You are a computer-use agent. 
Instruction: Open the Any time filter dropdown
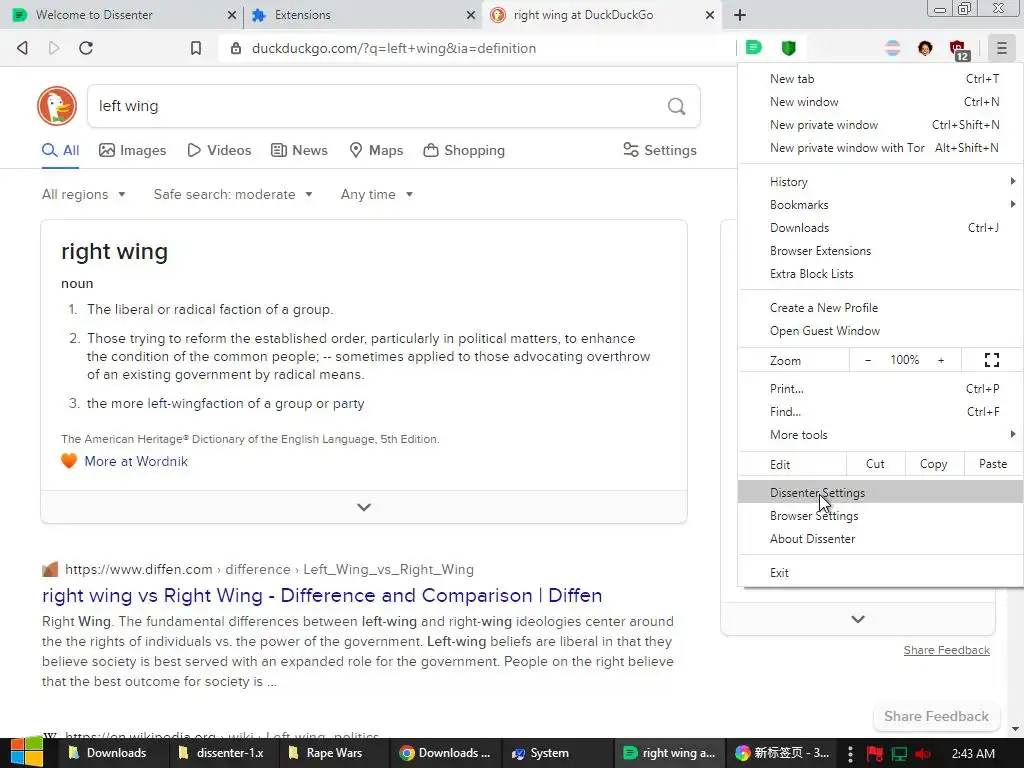[377, 195]
